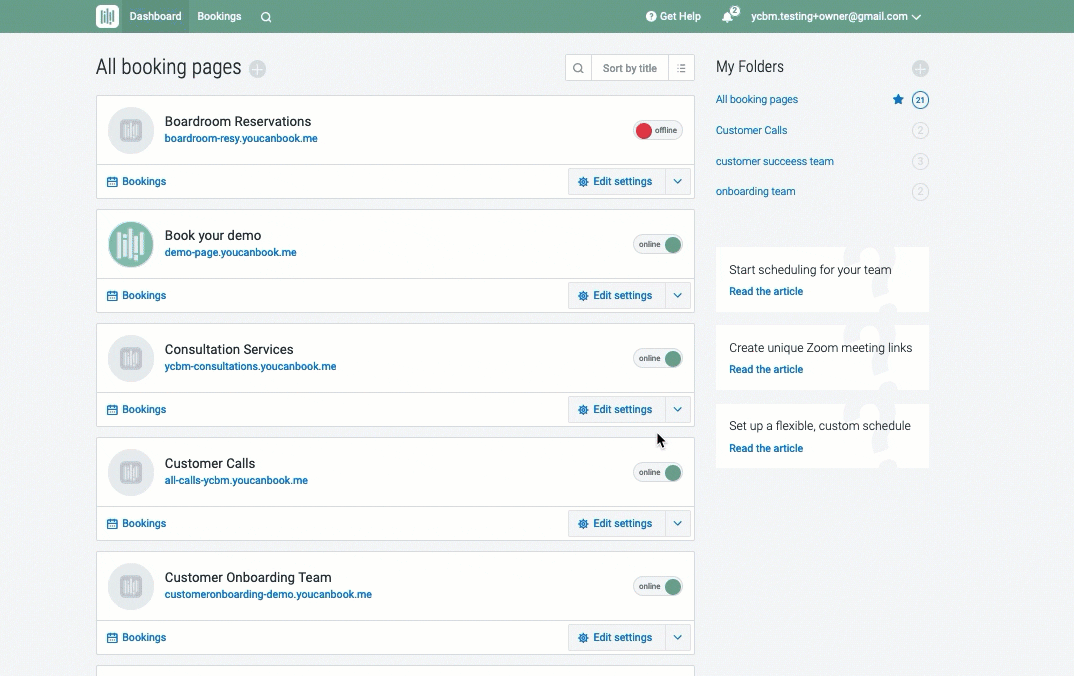Edit settings for Customer Calls

(616, 523)
